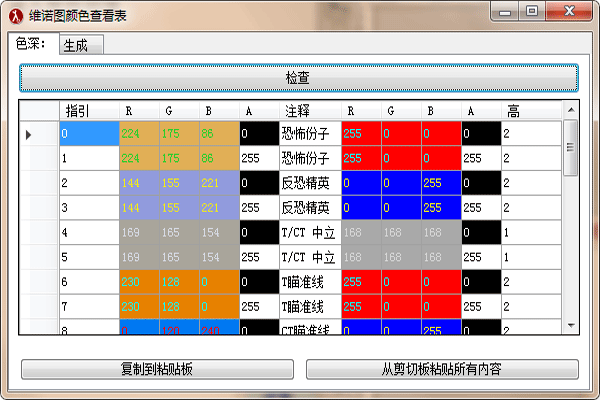
Task: Click T瞄准线 comment in row 7
Action: [310, 307]
